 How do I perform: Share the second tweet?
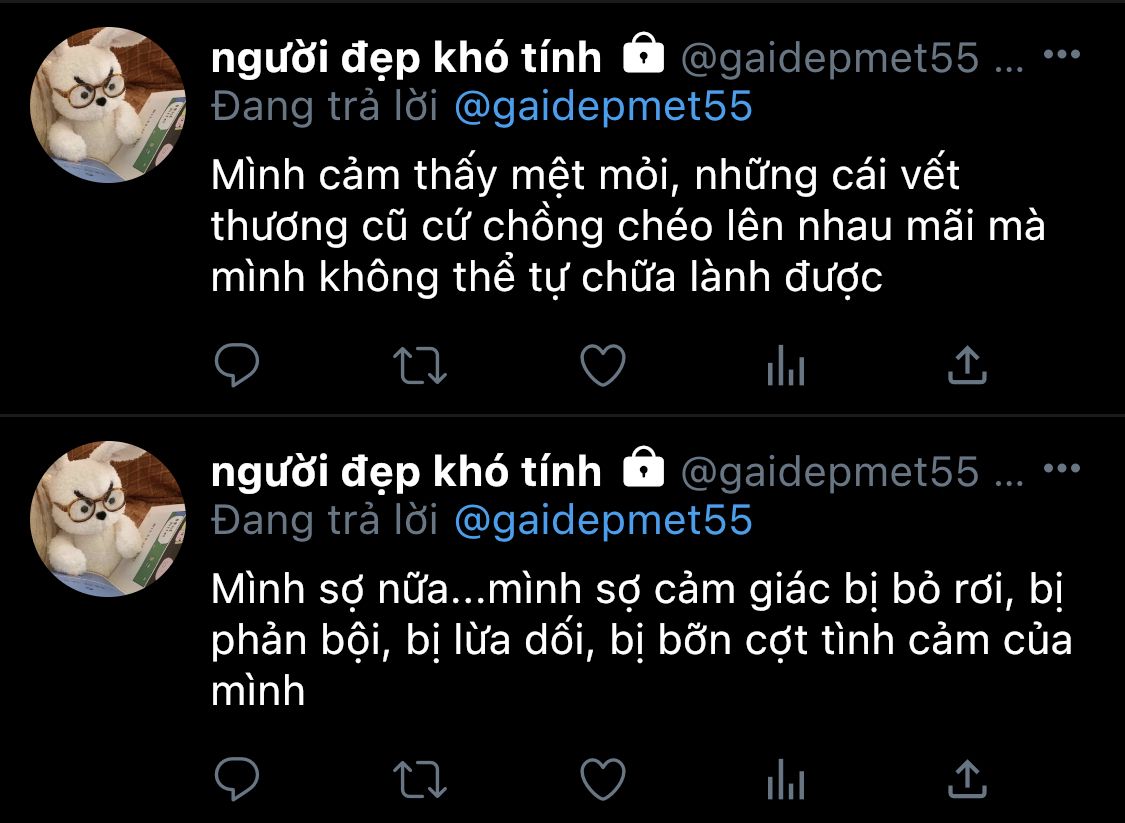967,779
